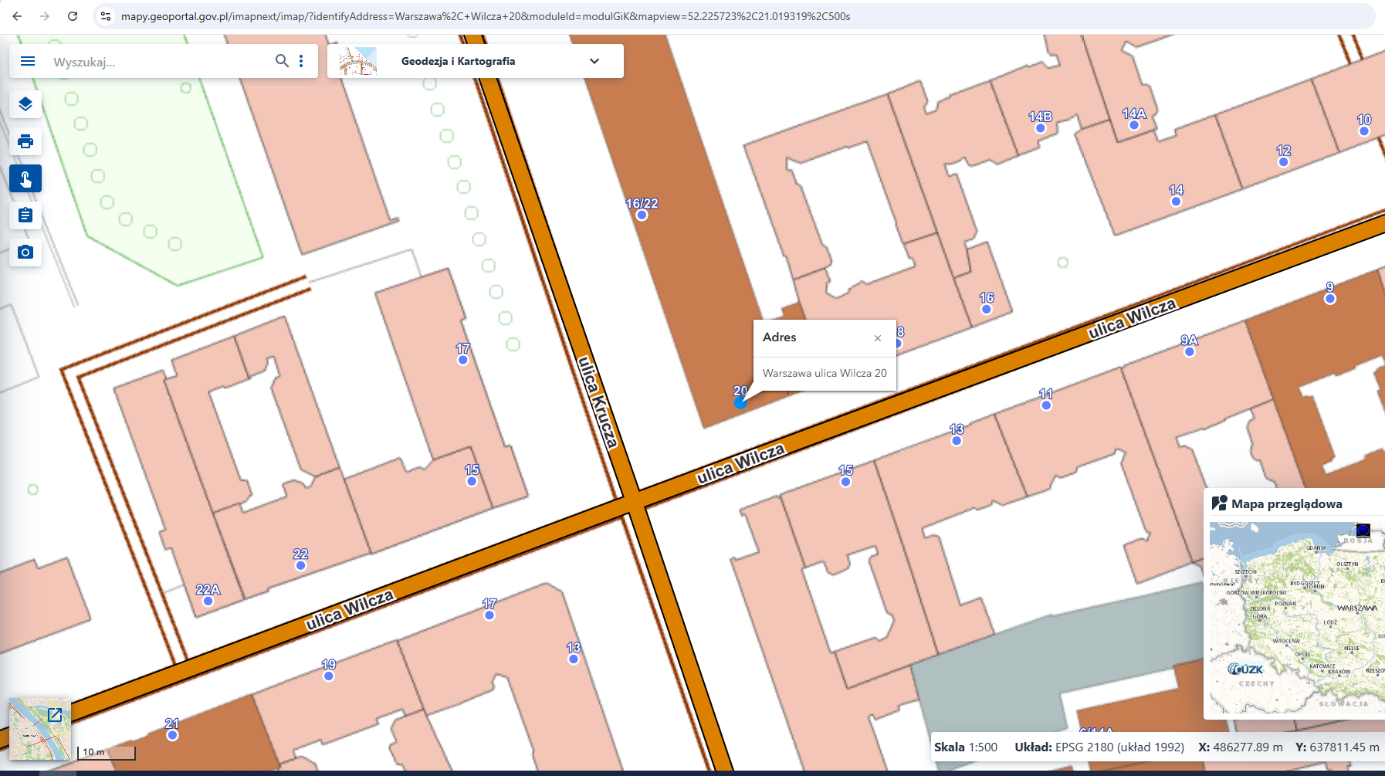Reload the page in browser
The width and height of the screenshot is (1385, 776).
72,17
